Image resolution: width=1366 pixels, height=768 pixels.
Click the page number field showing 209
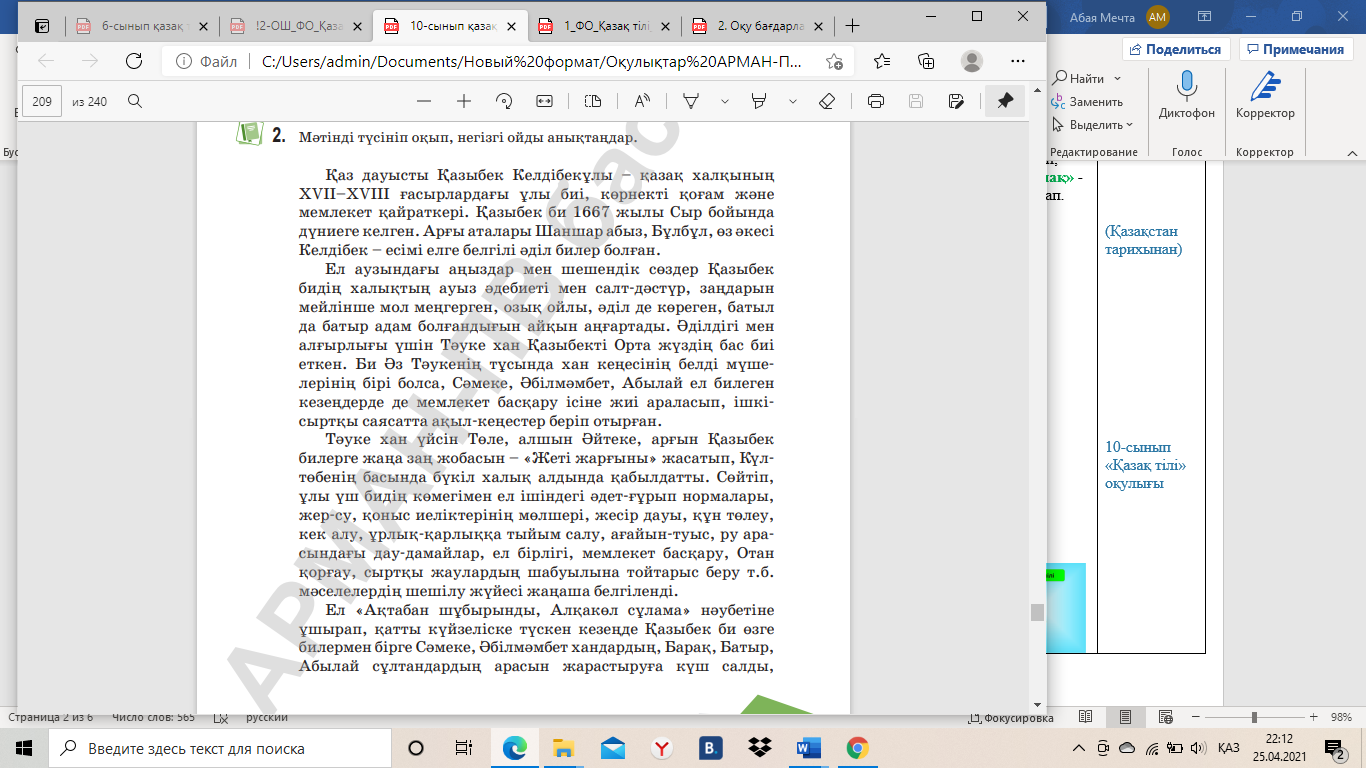coord(42,101)
